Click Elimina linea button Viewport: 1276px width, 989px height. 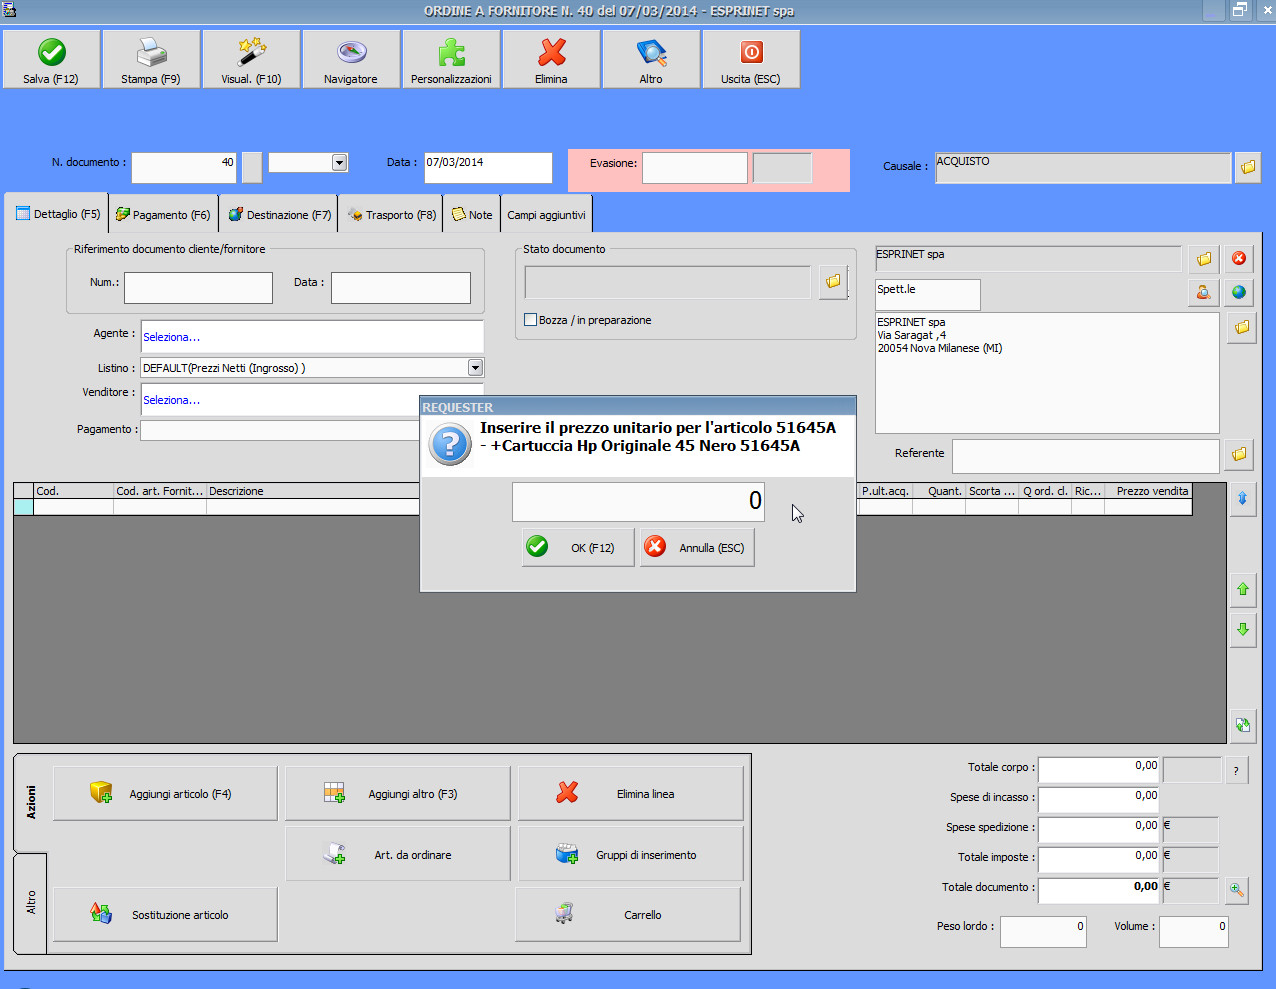point(631,794)
